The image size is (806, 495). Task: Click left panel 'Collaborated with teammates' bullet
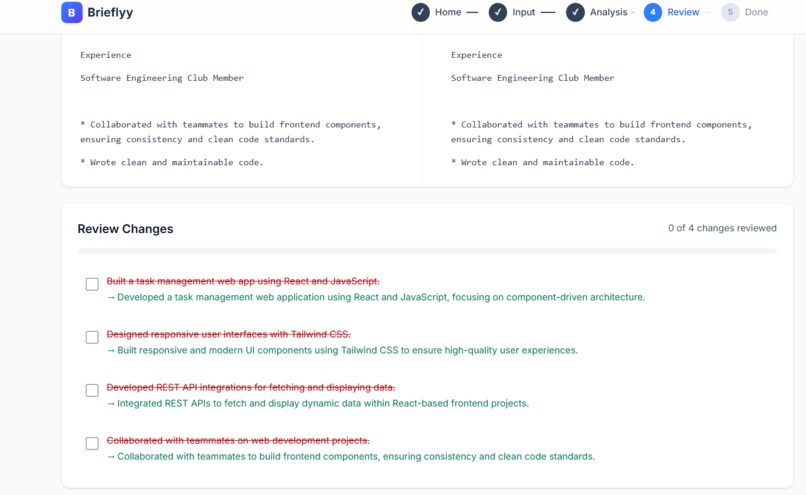(x=230, y=132)
